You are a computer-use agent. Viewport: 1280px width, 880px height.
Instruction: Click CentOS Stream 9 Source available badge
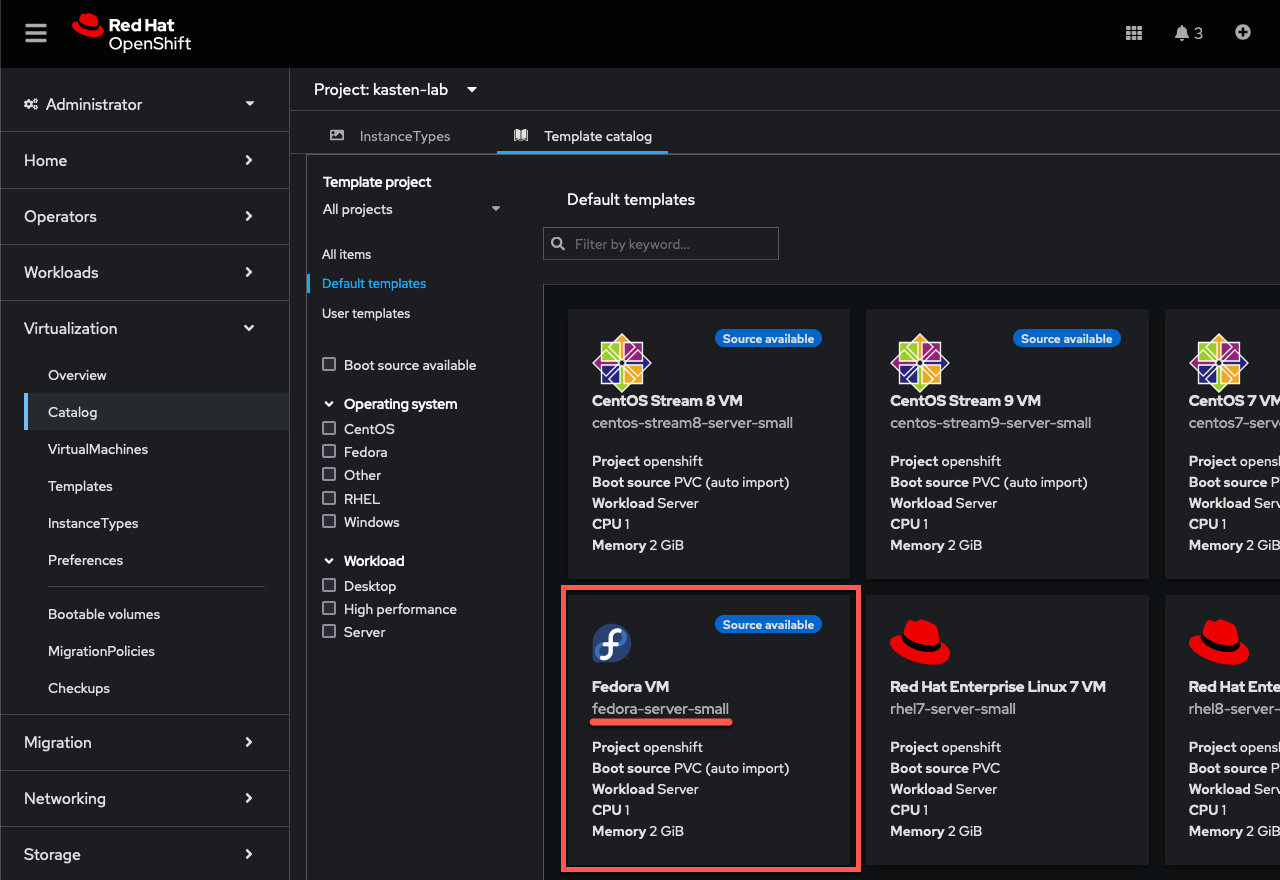click(1067, 339)
